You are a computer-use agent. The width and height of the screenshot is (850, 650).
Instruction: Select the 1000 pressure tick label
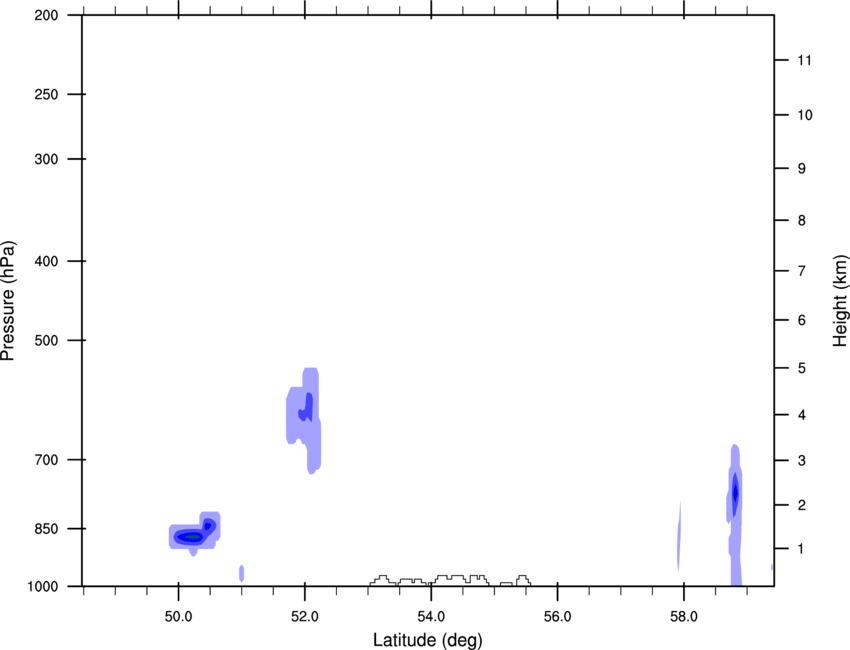coord(42,586)
